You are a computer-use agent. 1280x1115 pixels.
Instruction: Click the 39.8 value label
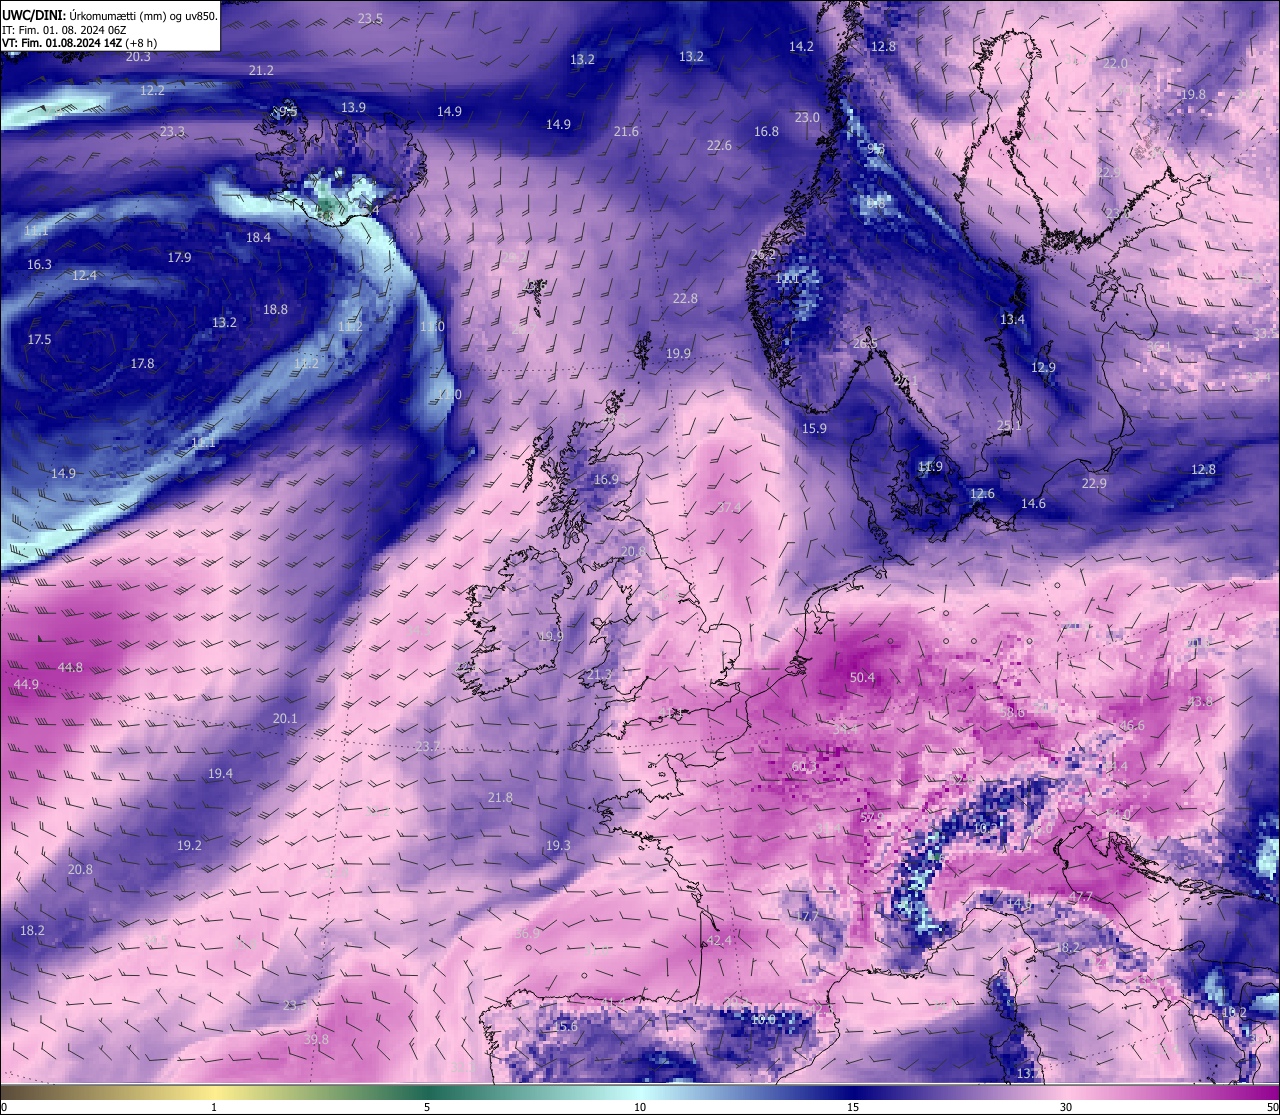click(316, 1040)
